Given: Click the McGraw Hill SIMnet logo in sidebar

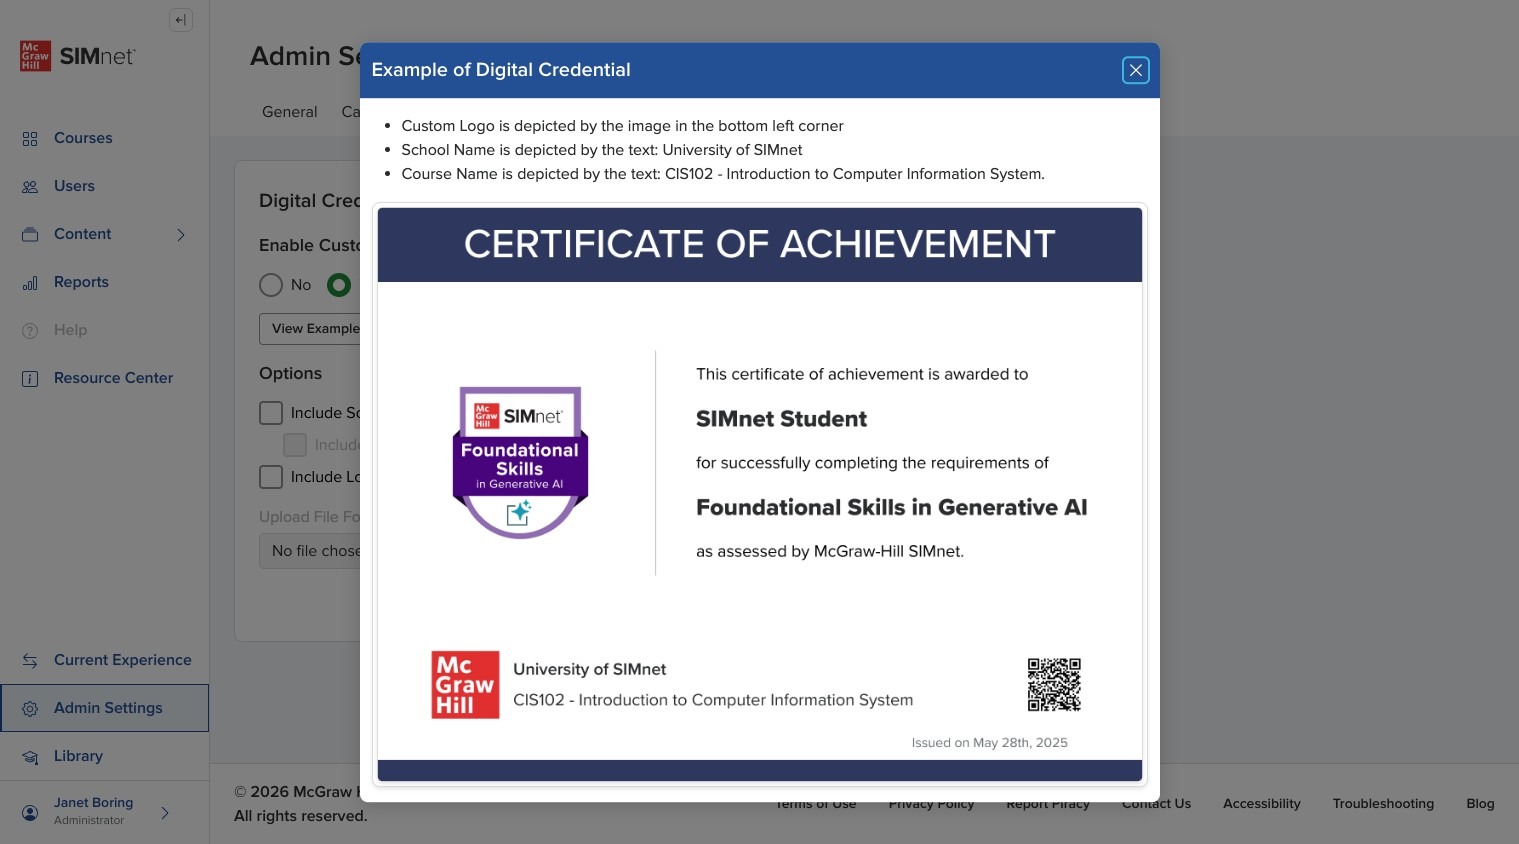Looking at the screenshot, I should [x=77, y=56].
